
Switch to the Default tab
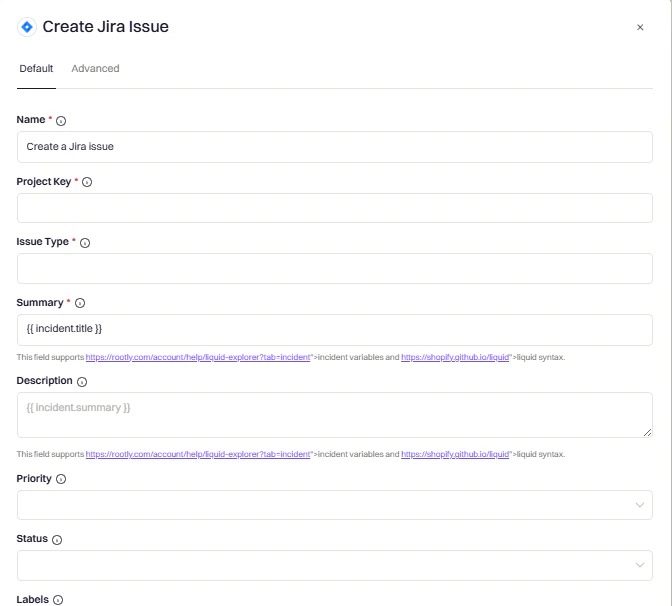pyautogui.click(x=36, y=69)
